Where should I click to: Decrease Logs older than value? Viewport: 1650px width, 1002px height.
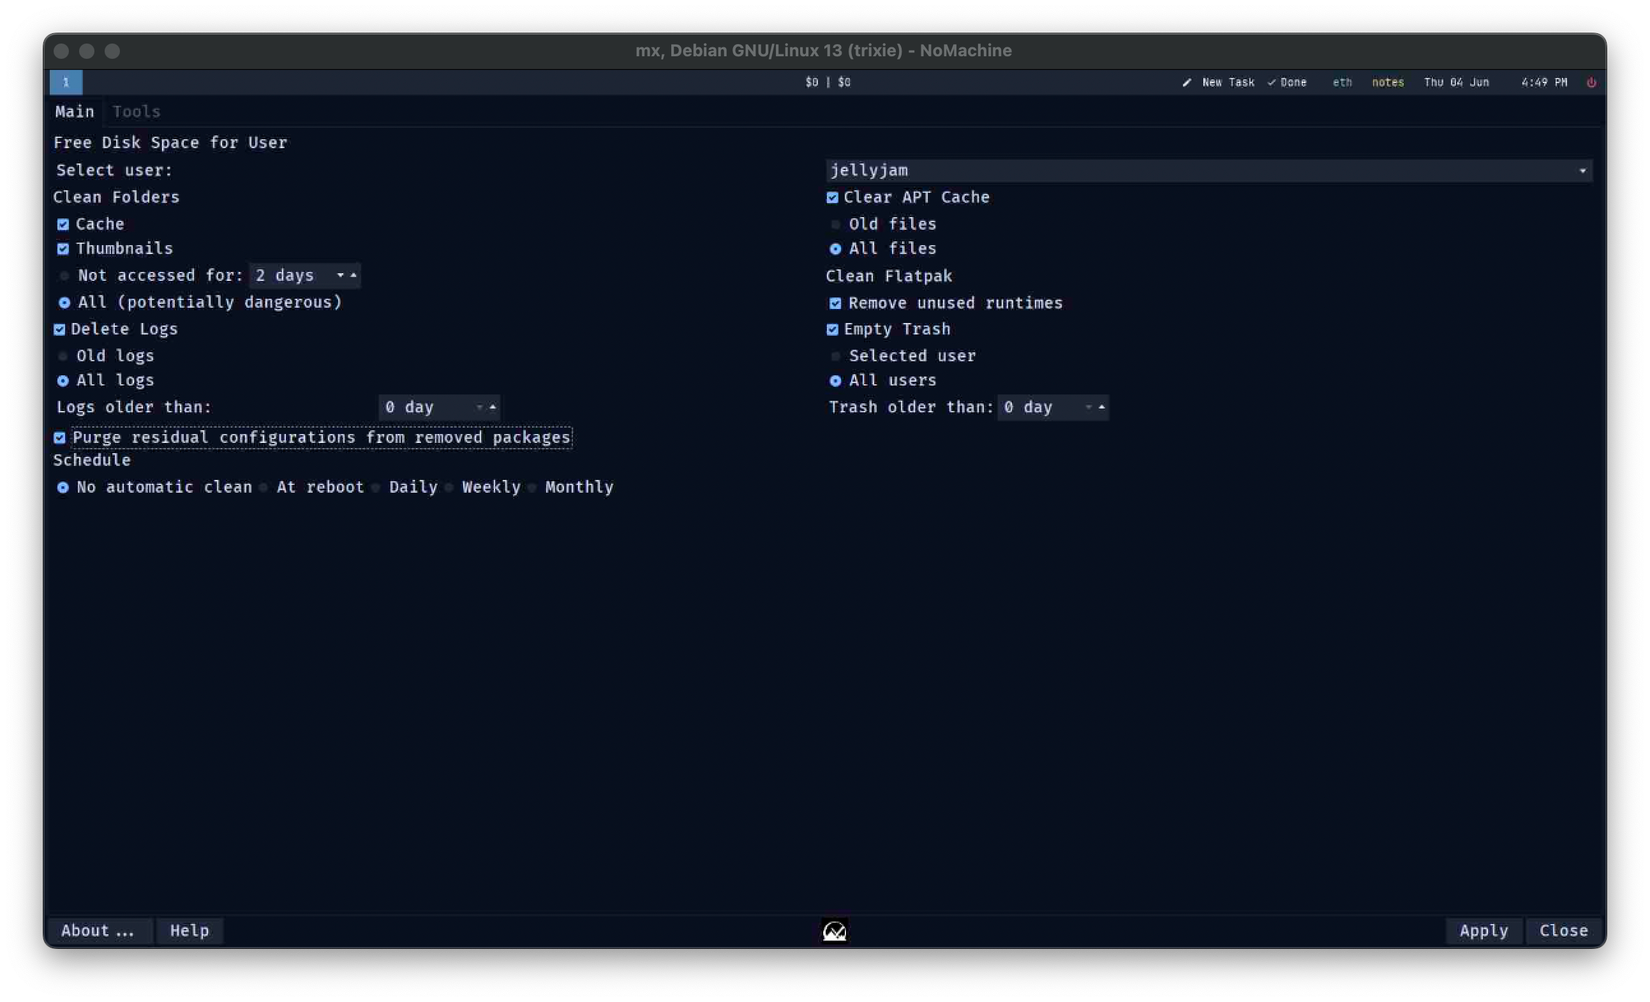pos(480,407)
